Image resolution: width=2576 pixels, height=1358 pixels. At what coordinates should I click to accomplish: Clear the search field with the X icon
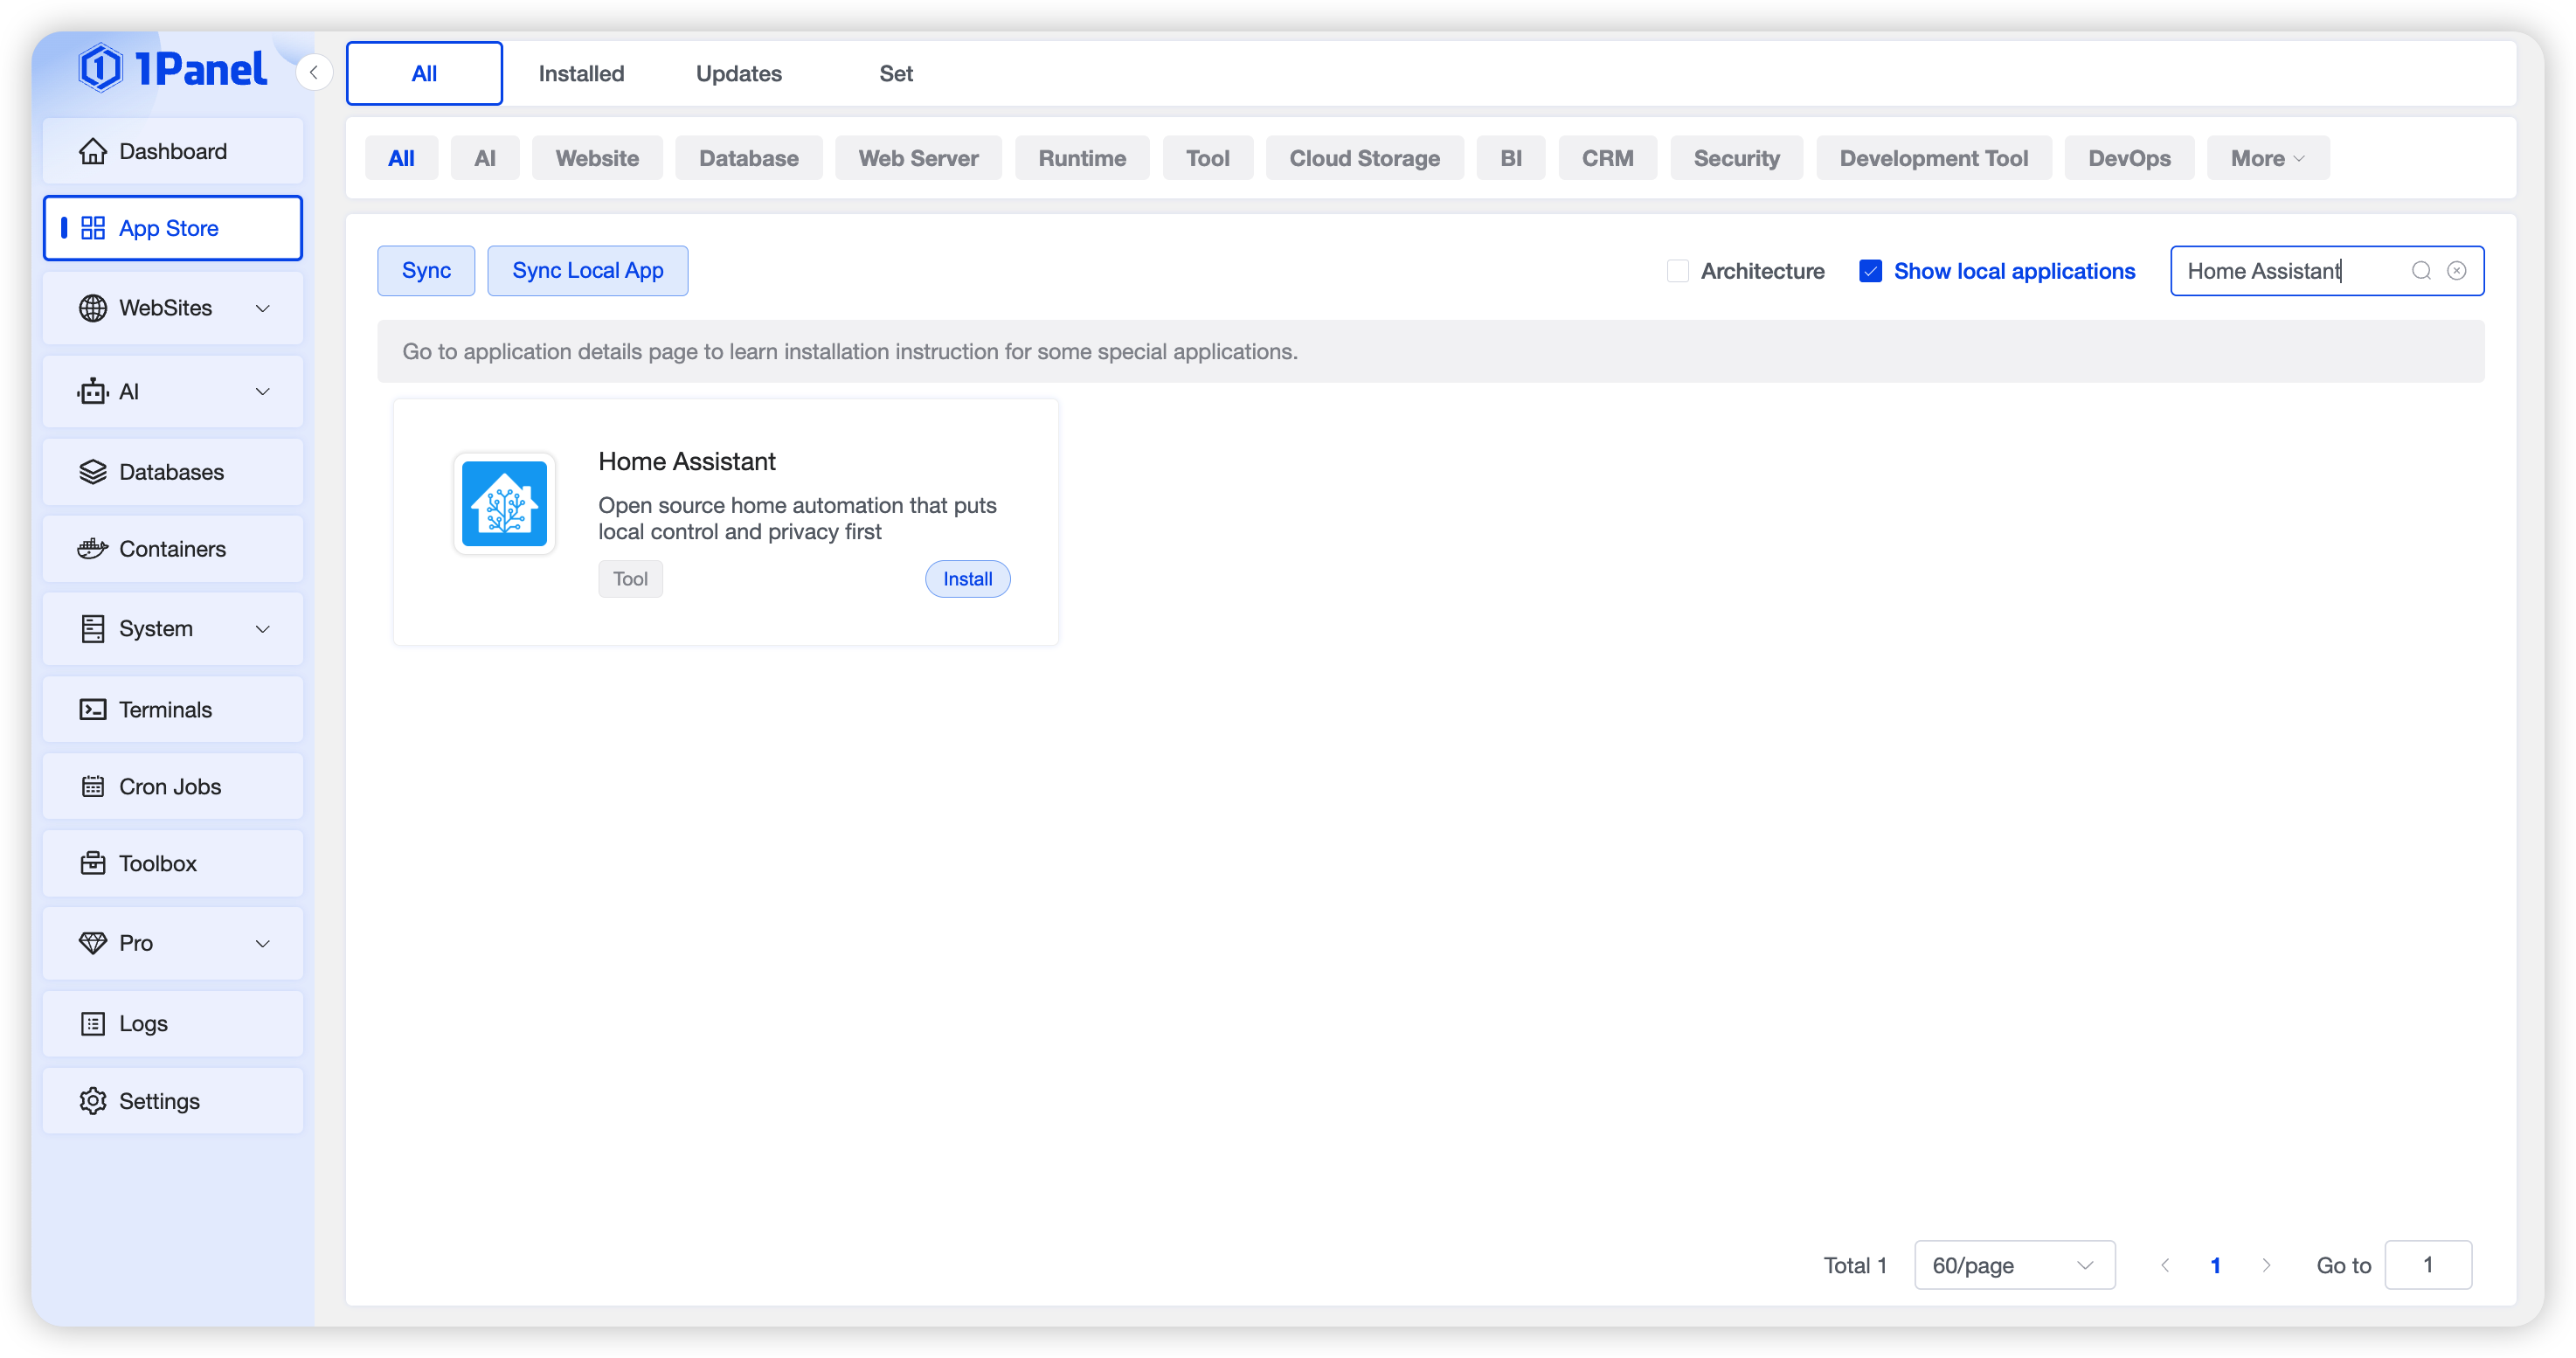2457,271
